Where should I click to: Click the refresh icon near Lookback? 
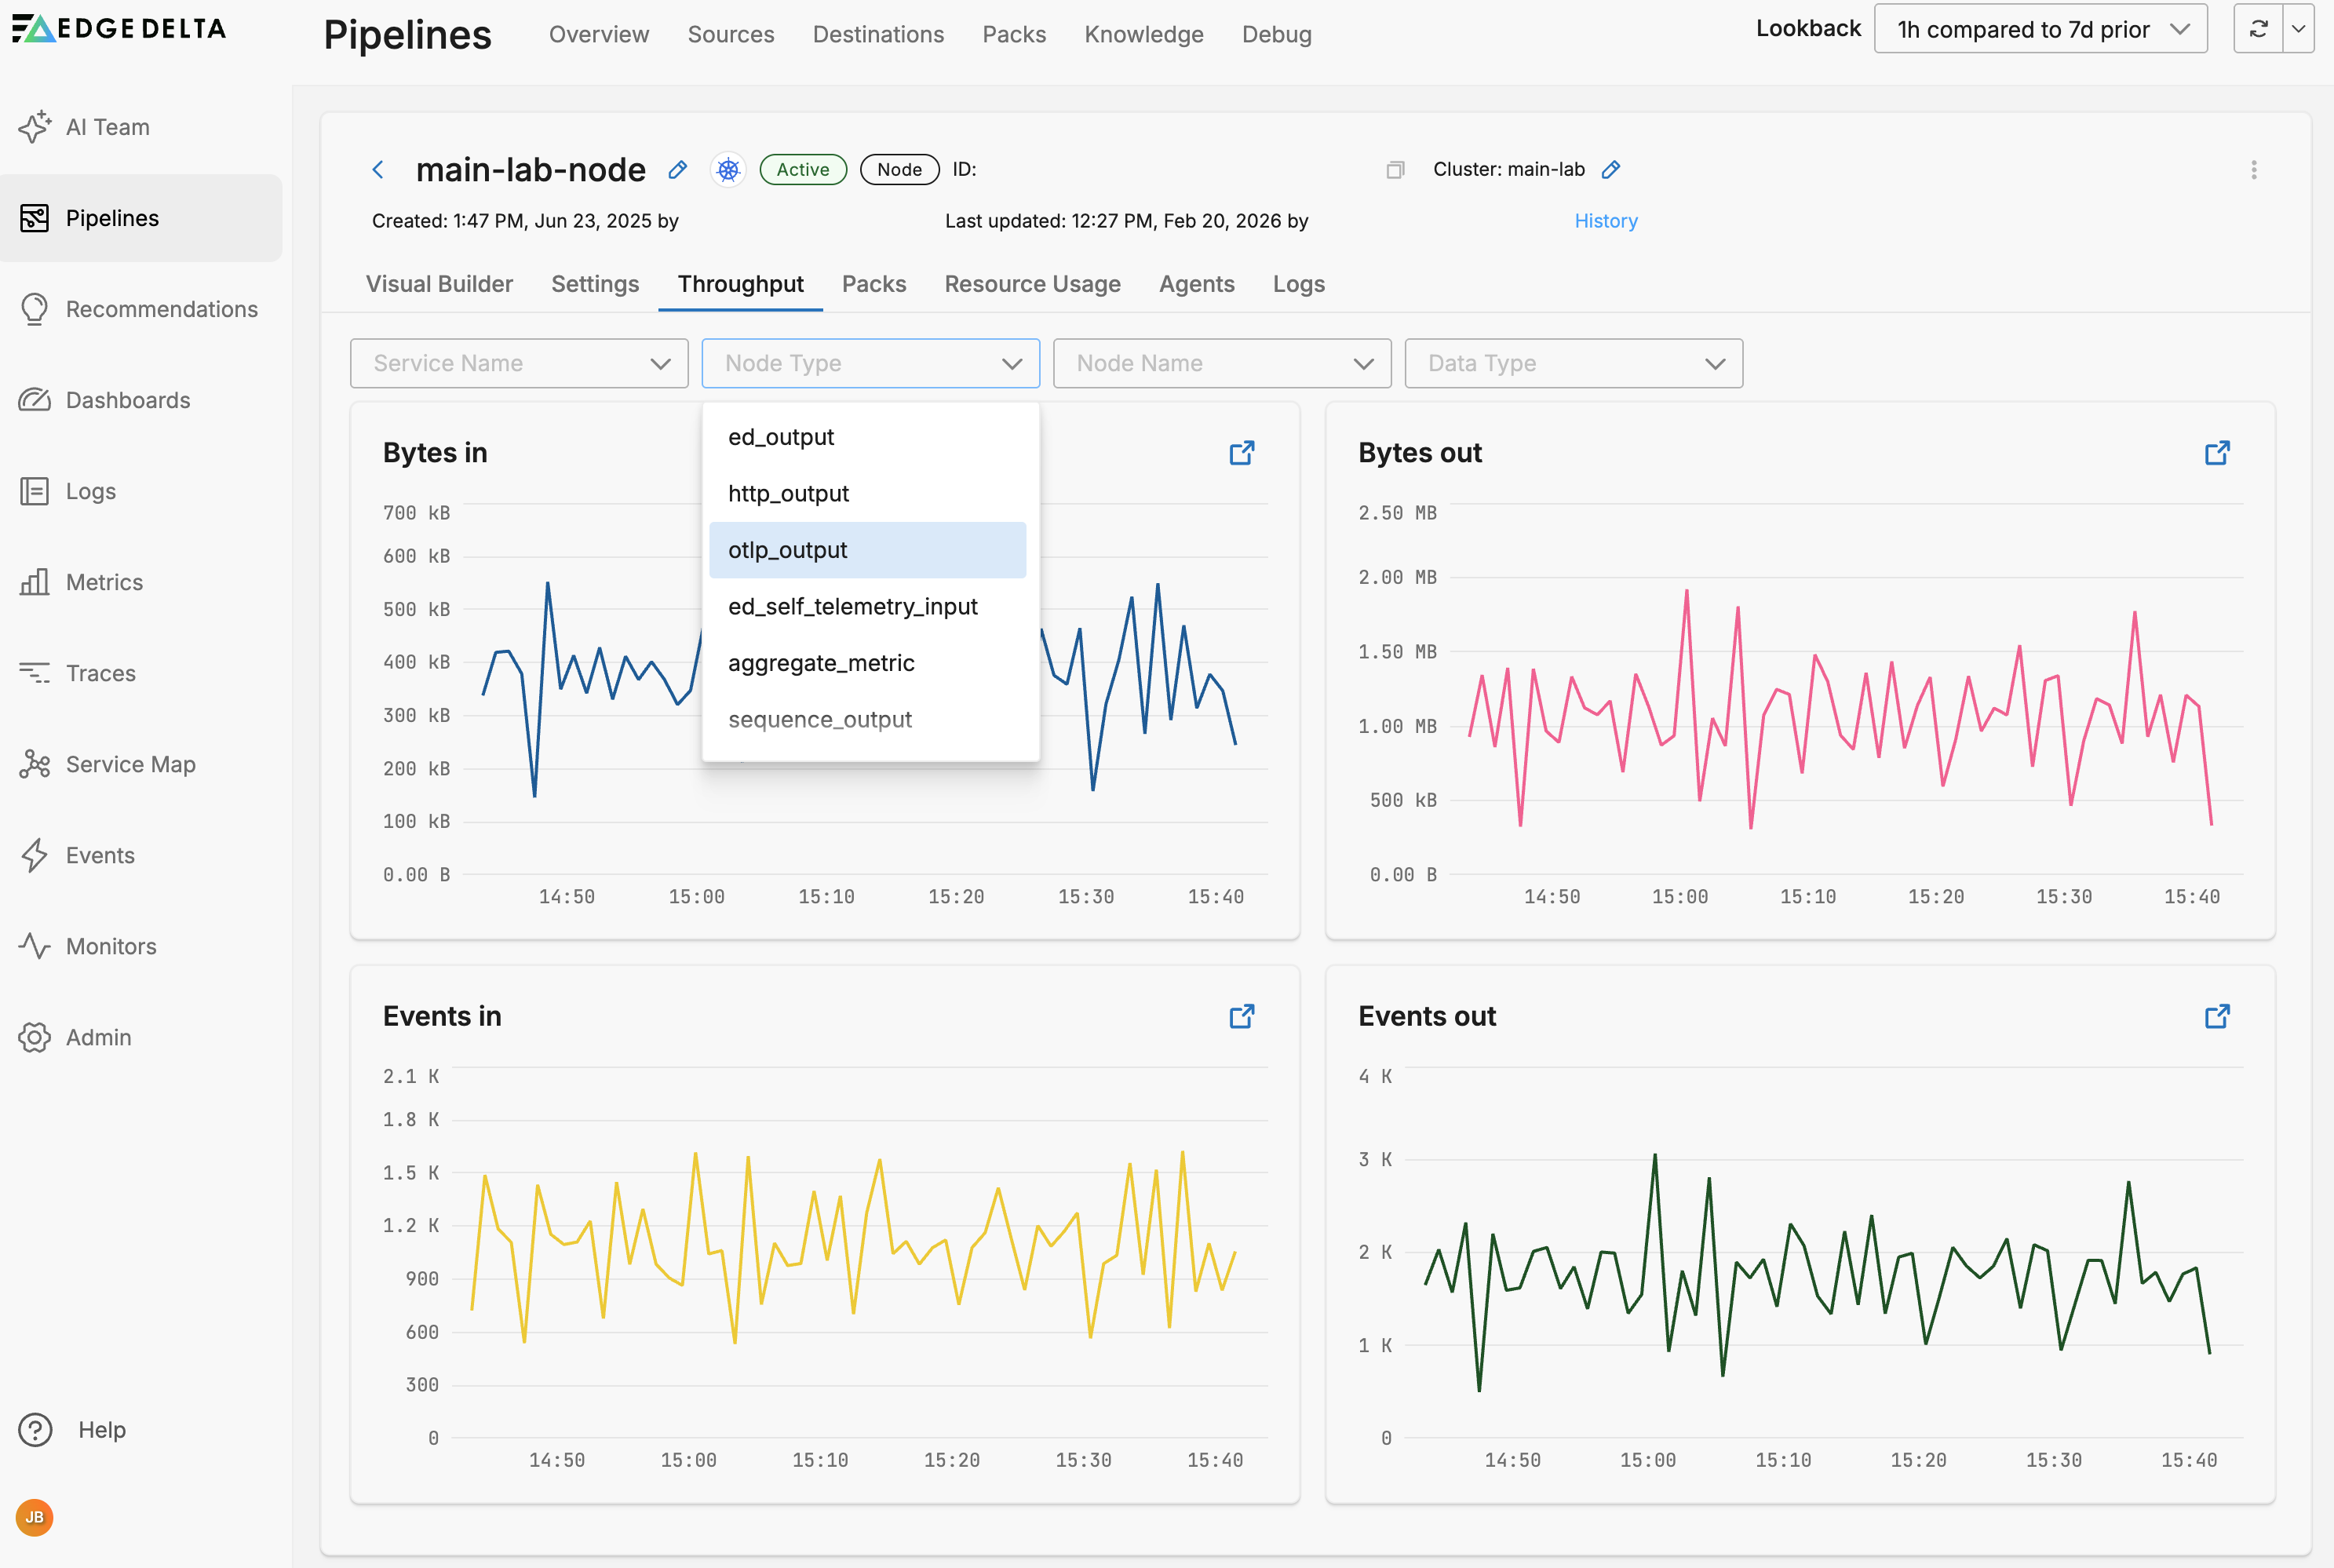click(2258, 29)
